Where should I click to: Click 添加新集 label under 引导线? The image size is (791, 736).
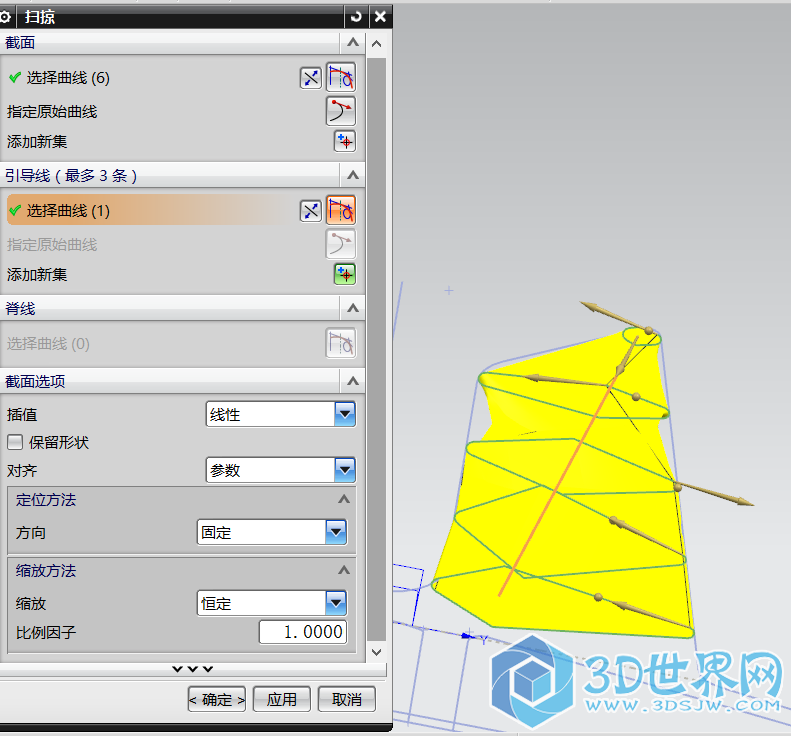(x=37, y=275)
